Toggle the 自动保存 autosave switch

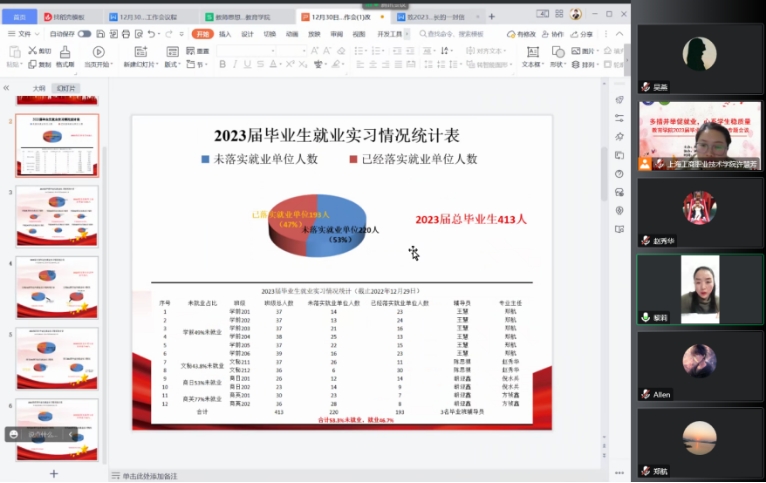[84, 34]
